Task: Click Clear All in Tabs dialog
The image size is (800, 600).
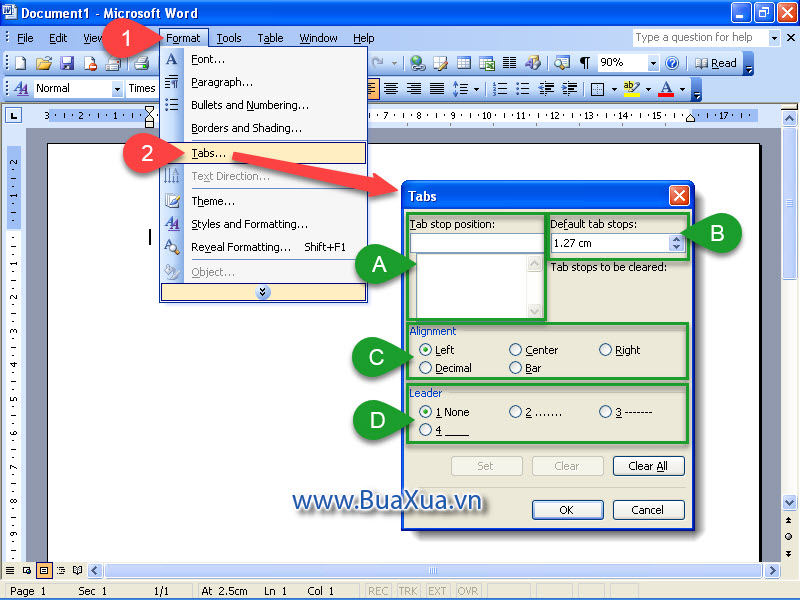Action: [648, 466]
